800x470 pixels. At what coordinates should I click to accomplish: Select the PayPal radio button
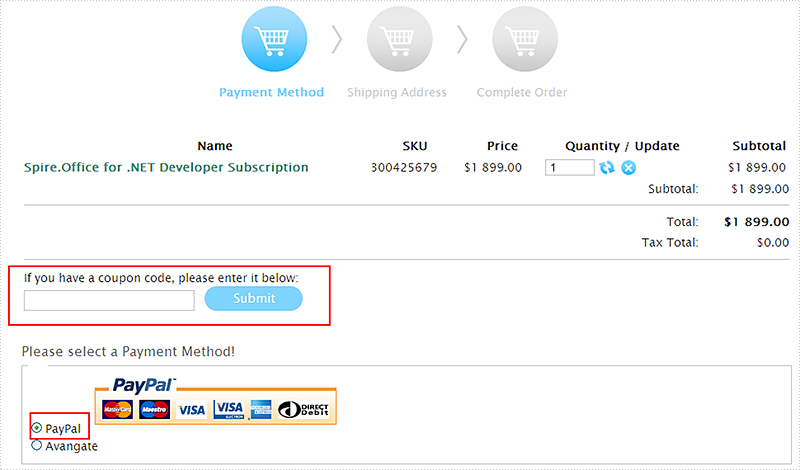(37, 428)
